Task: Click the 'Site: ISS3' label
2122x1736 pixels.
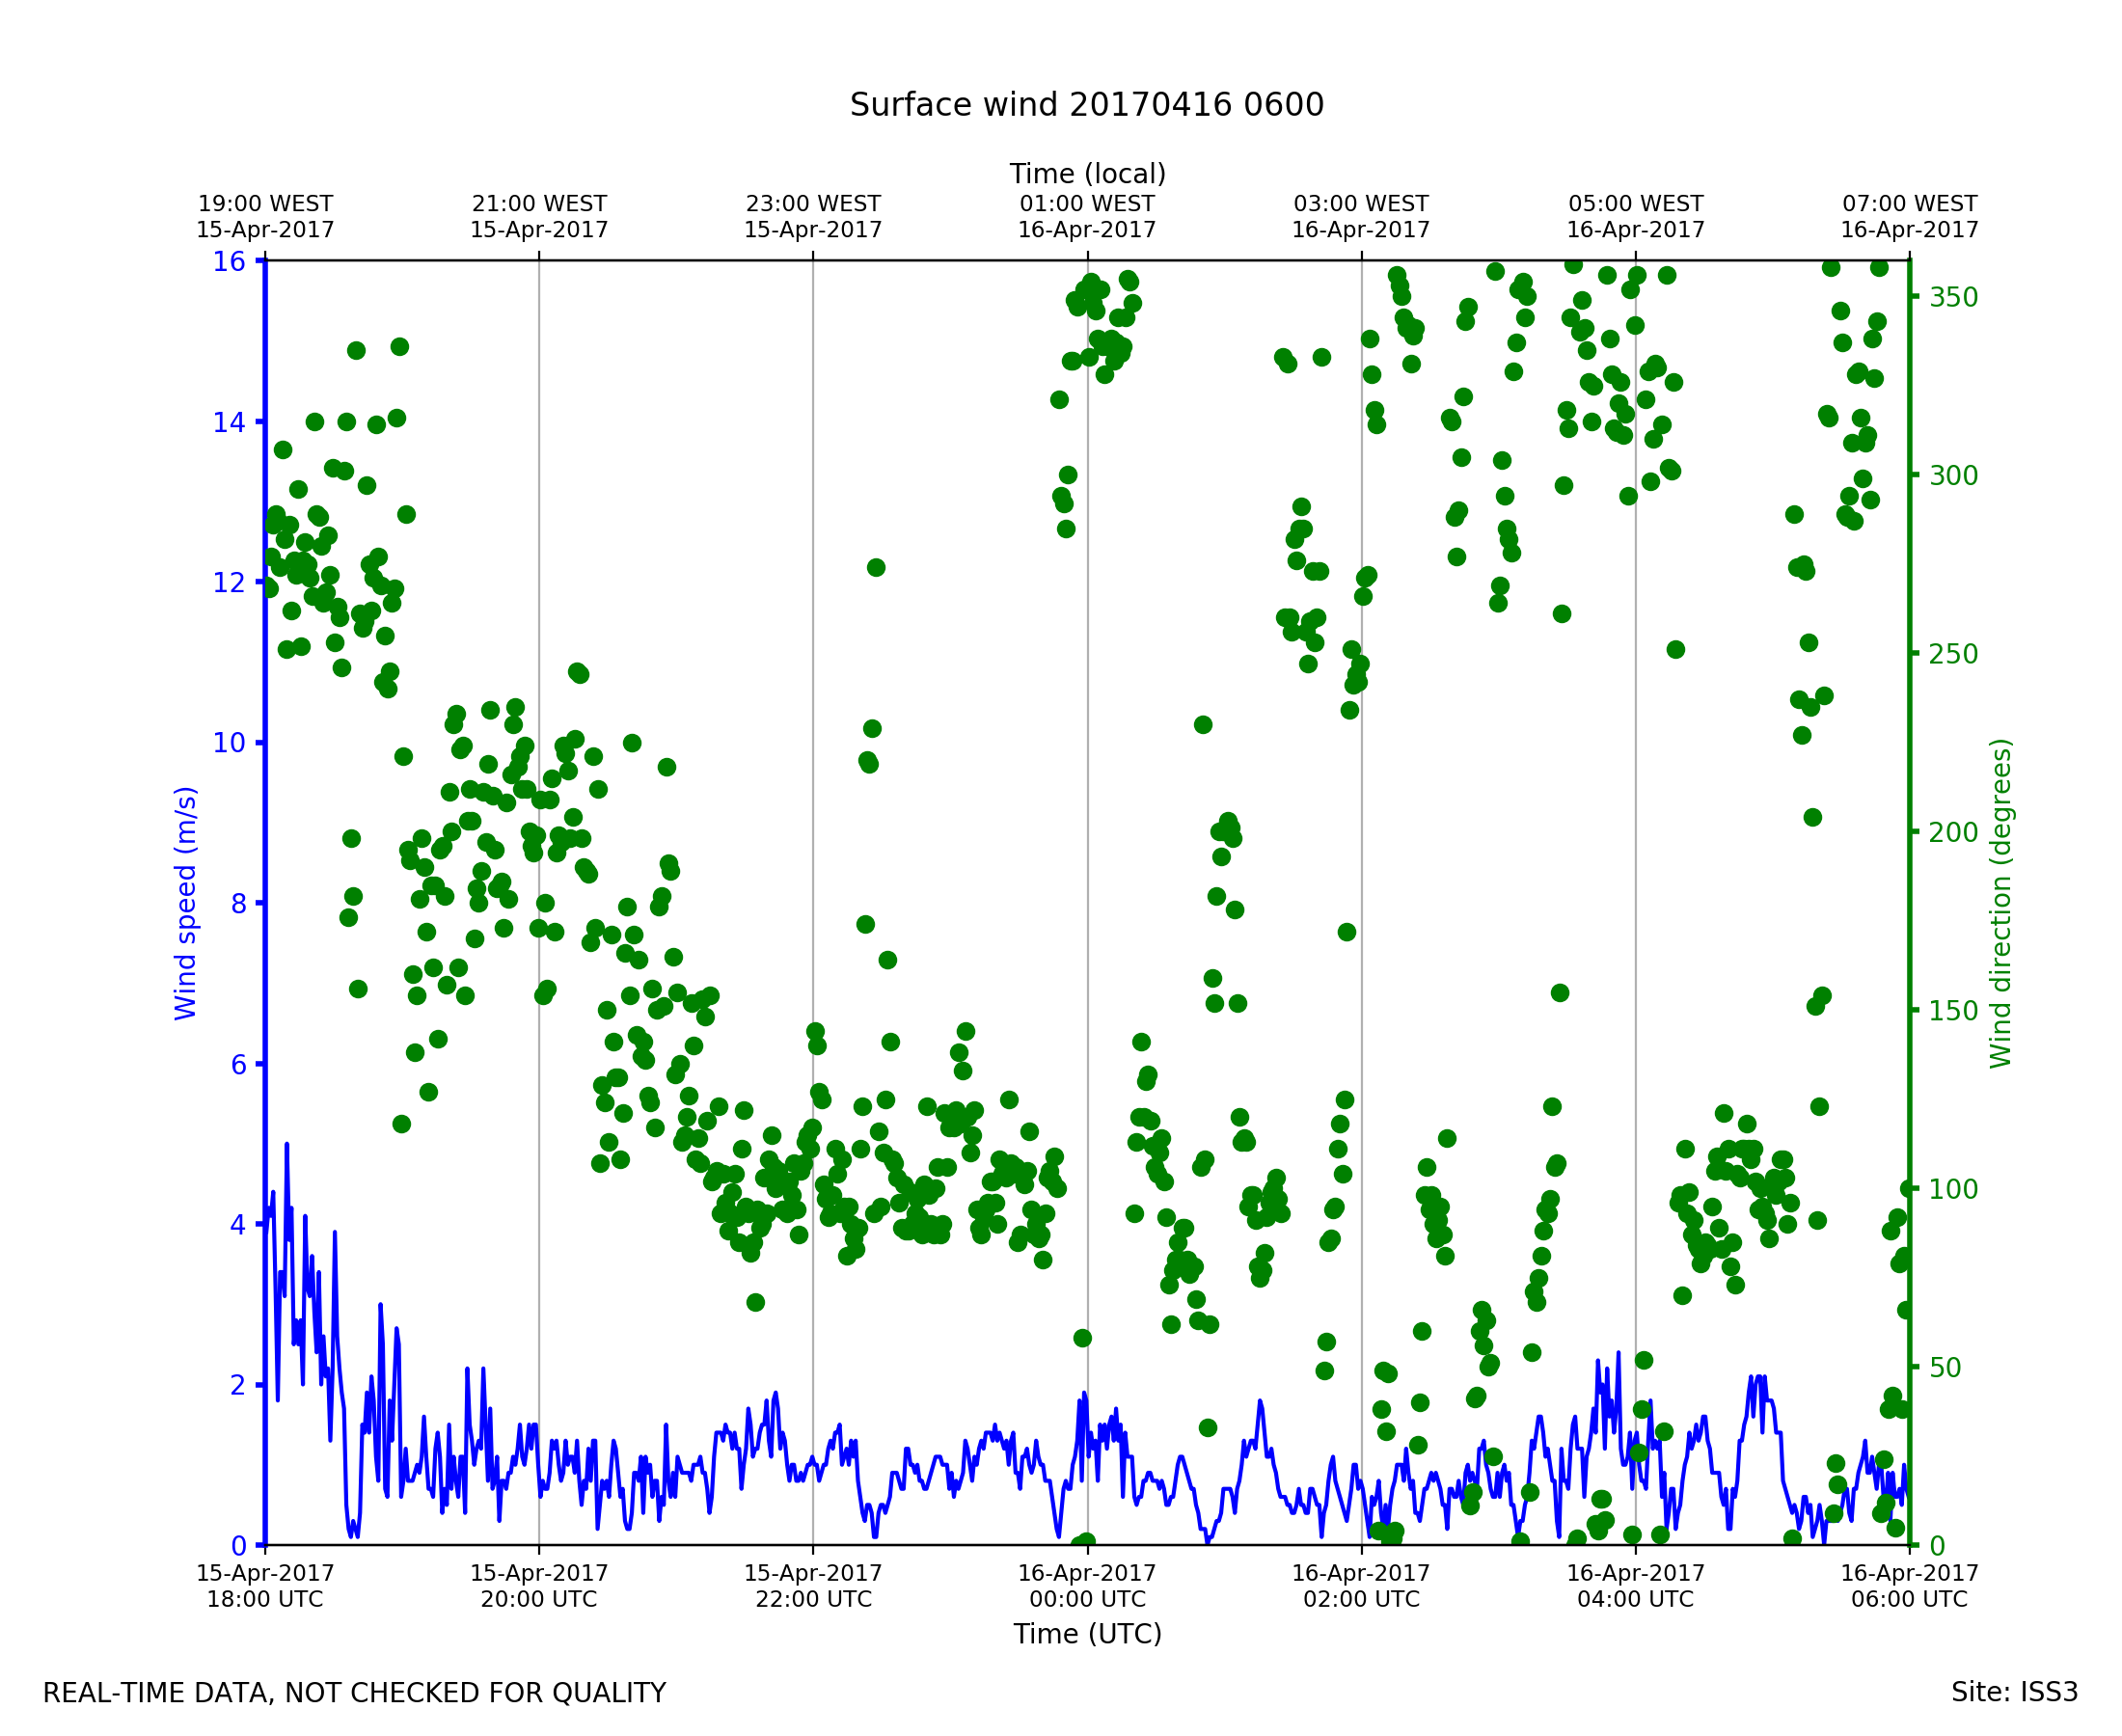Action: [2014, 1693]
